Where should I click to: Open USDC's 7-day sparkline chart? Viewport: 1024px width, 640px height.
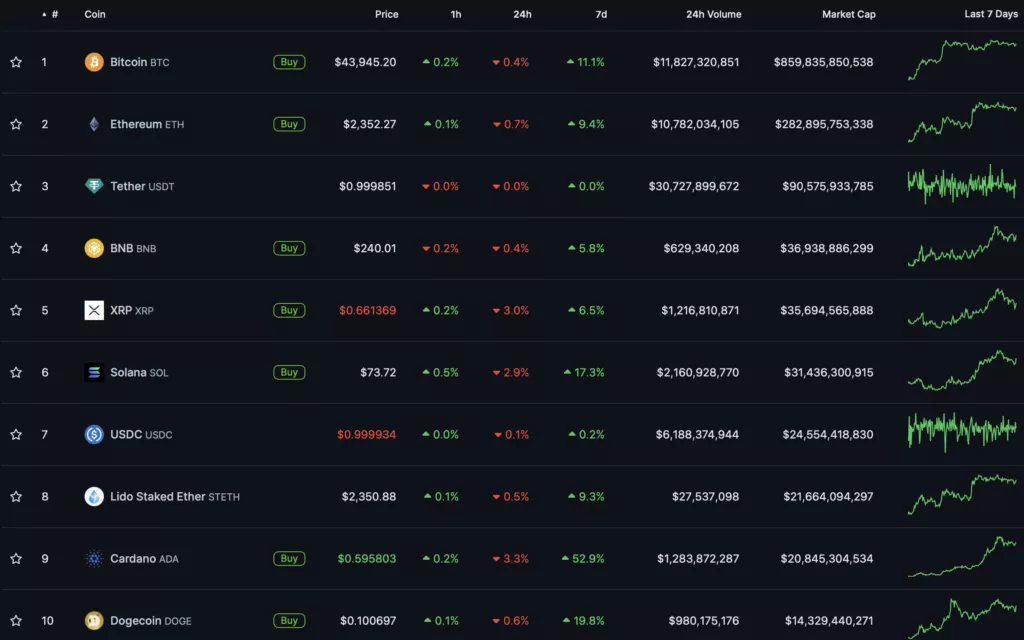pos(962,432)
